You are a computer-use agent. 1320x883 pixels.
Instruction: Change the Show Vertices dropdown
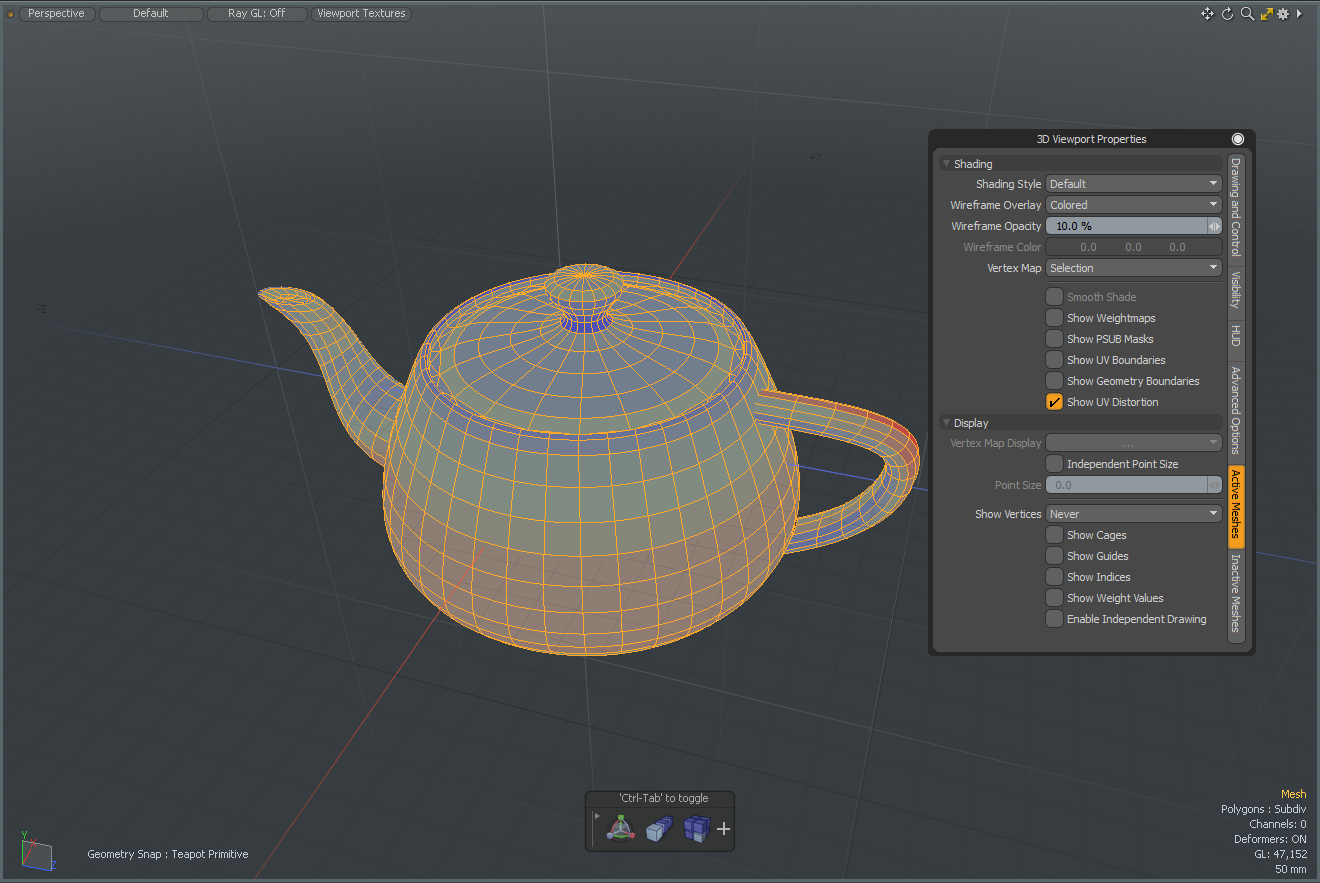(1133, 513)
